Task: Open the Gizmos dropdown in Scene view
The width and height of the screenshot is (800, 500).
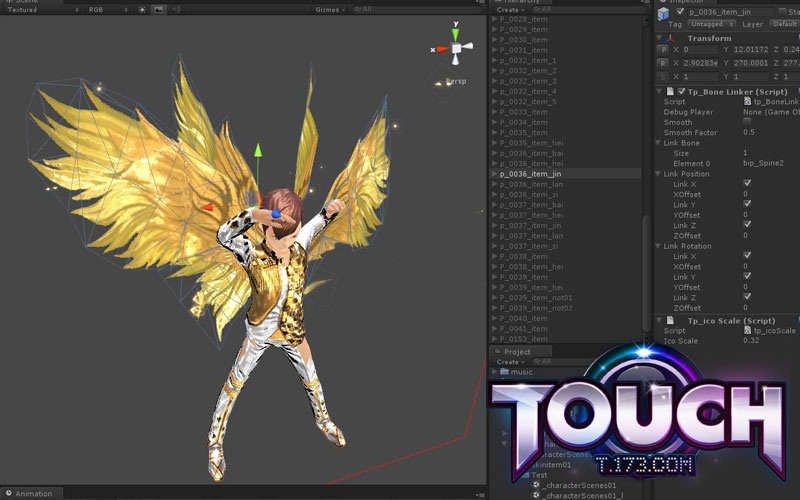Action: (330, 10)
